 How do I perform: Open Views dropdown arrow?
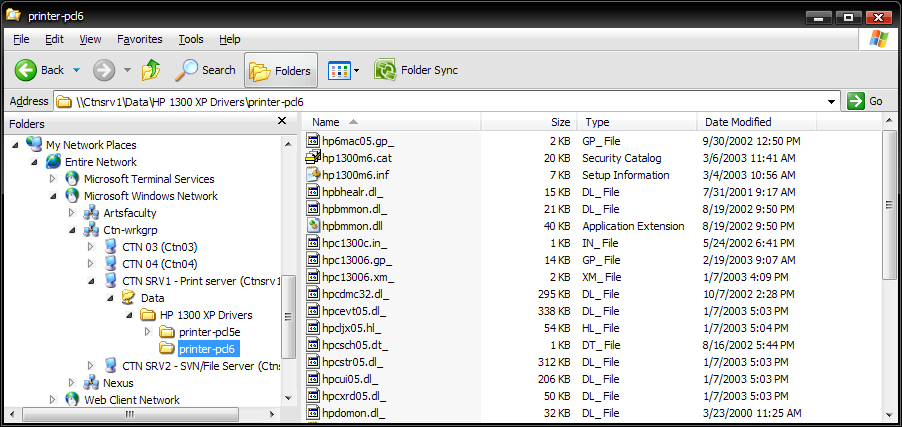[x=357, y=71]
